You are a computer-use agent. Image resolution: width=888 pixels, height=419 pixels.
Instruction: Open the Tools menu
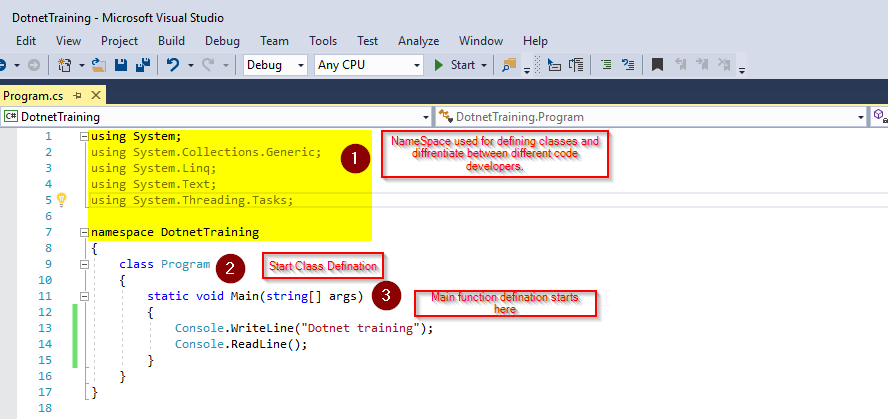323,41
